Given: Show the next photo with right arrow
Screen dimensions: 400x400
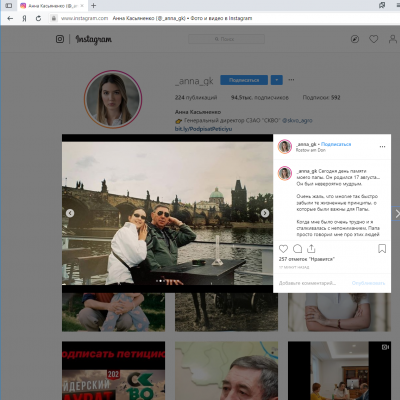Looking at the screenshot, I should click(x=265, y=213).
